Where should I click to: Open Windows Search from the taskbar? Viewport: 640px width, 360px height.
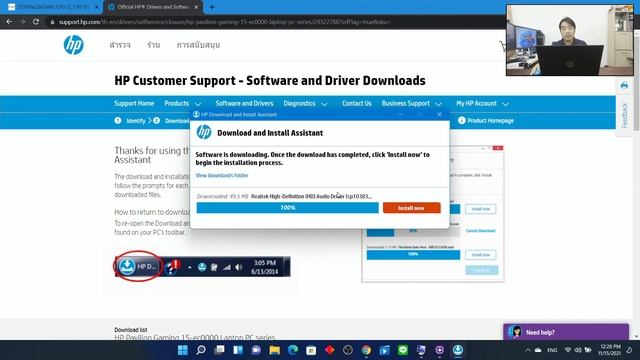click(201, 350)
